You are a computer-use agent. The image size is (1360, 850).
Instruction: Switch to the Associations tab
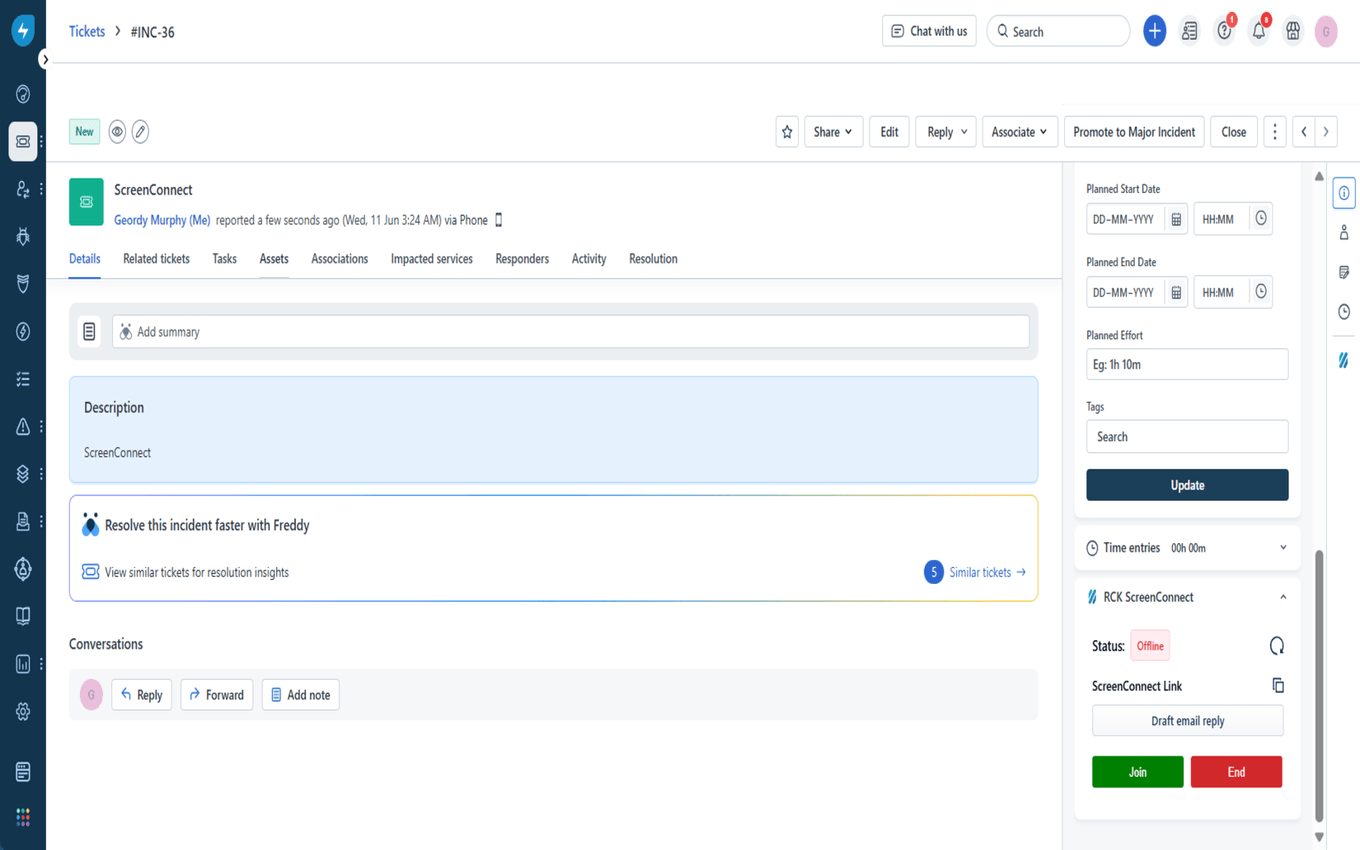pyautogui.click(x=340, y=259)
